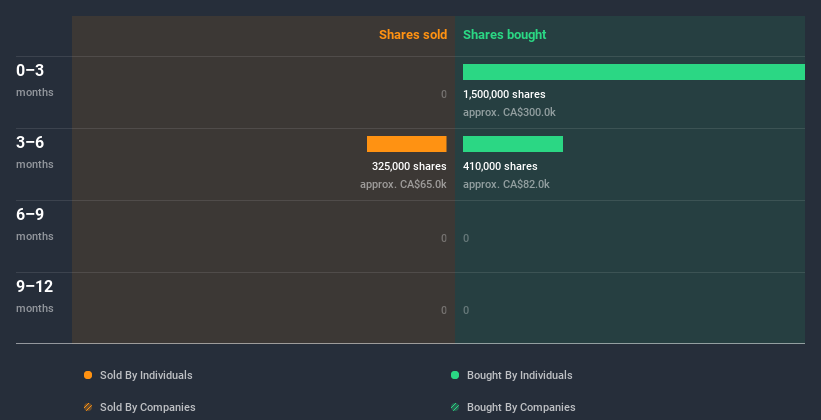
Task: Click the 6–9 months shares sold zero
Action: 444,238
